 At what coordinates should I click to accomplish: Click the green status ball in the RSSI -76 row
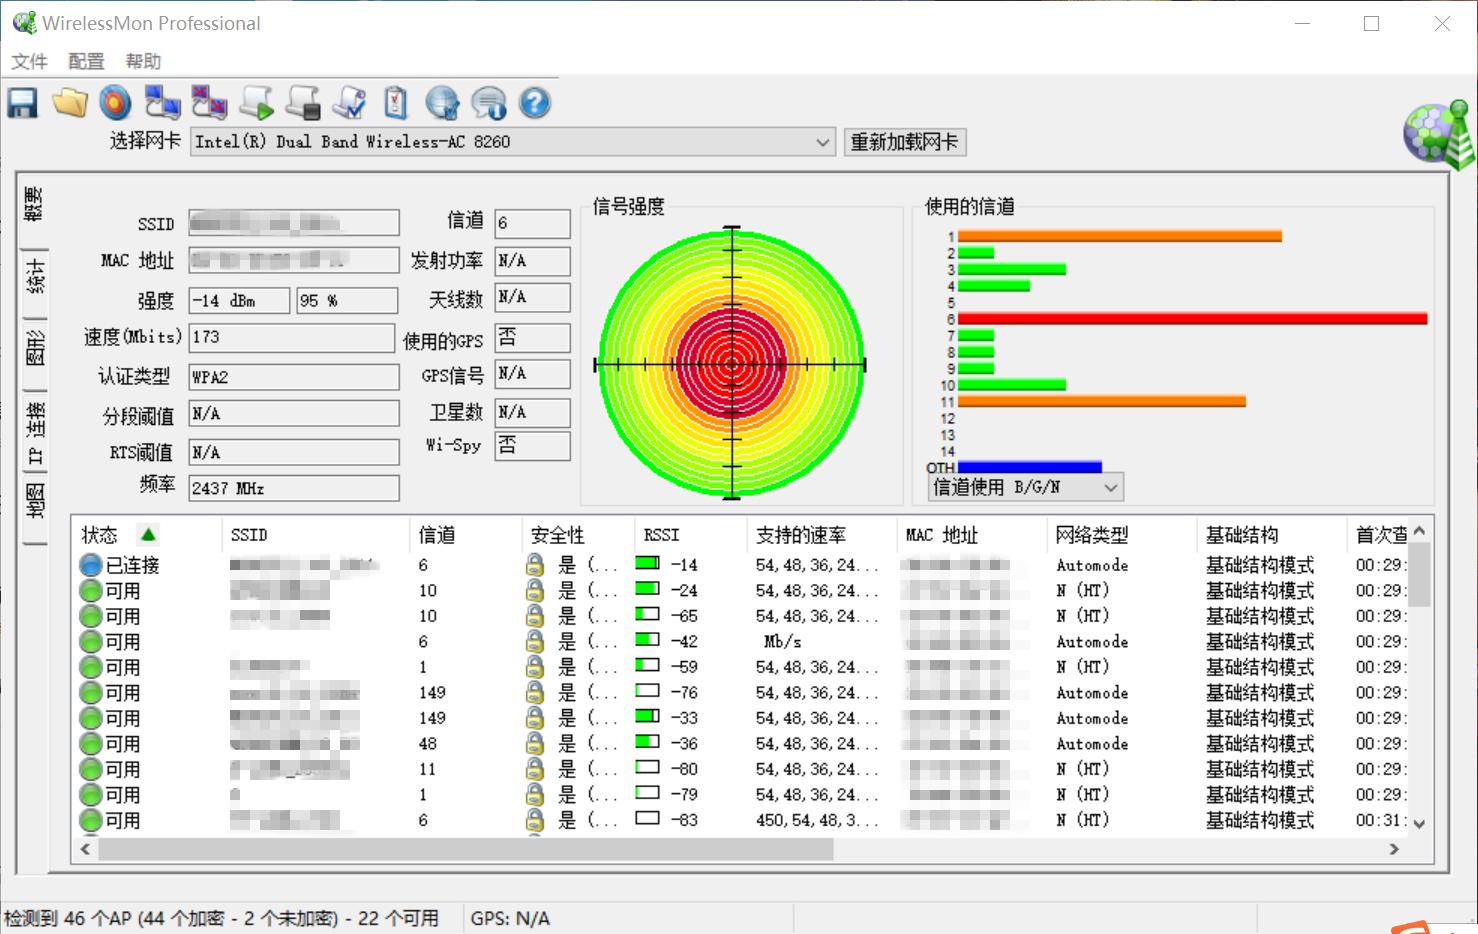pos(91,693)
